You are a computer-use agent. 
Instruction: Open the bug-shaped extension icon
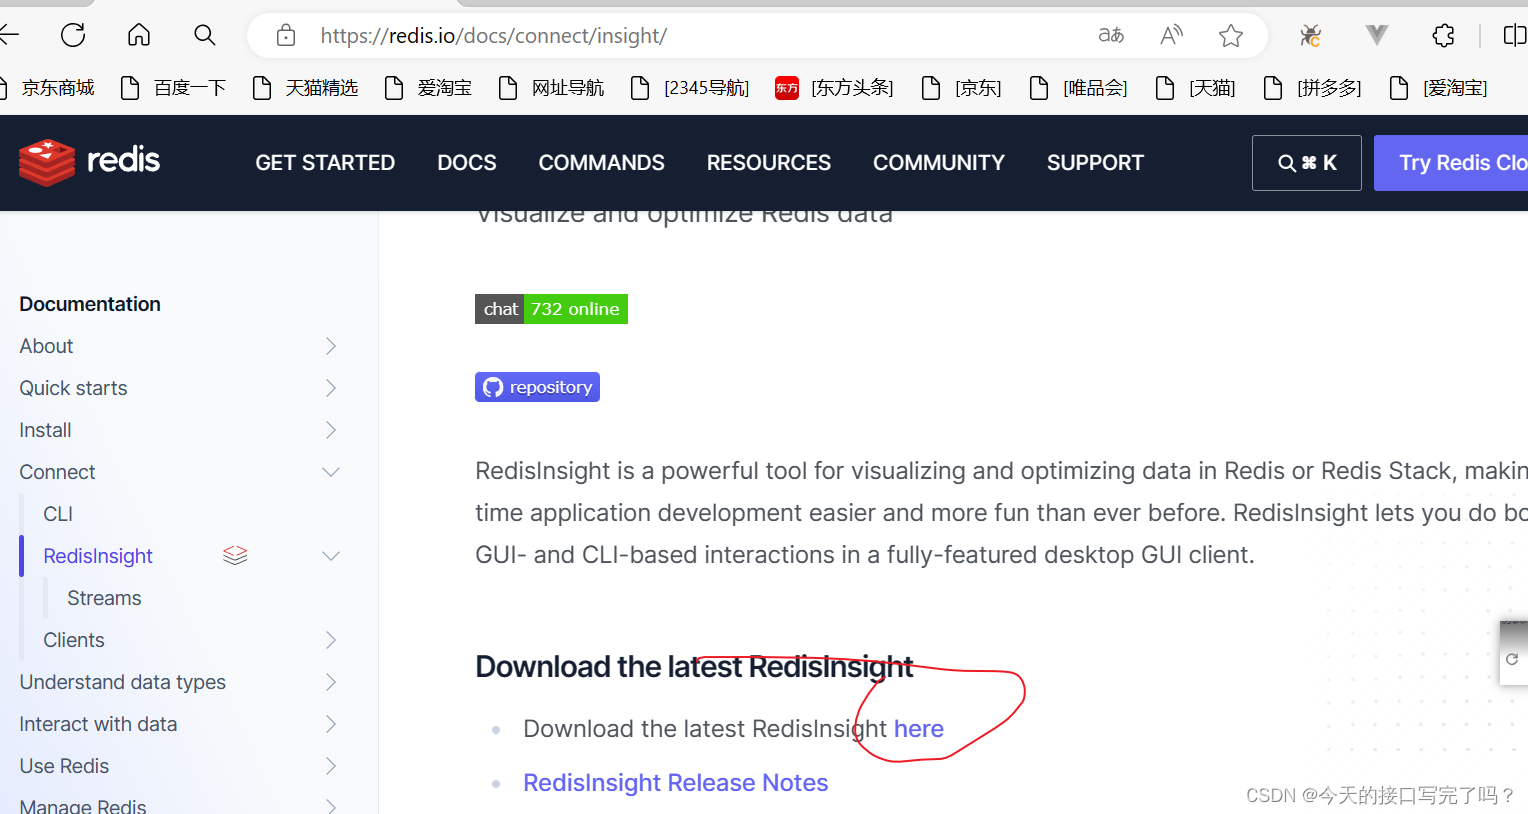coord(1310,36)
